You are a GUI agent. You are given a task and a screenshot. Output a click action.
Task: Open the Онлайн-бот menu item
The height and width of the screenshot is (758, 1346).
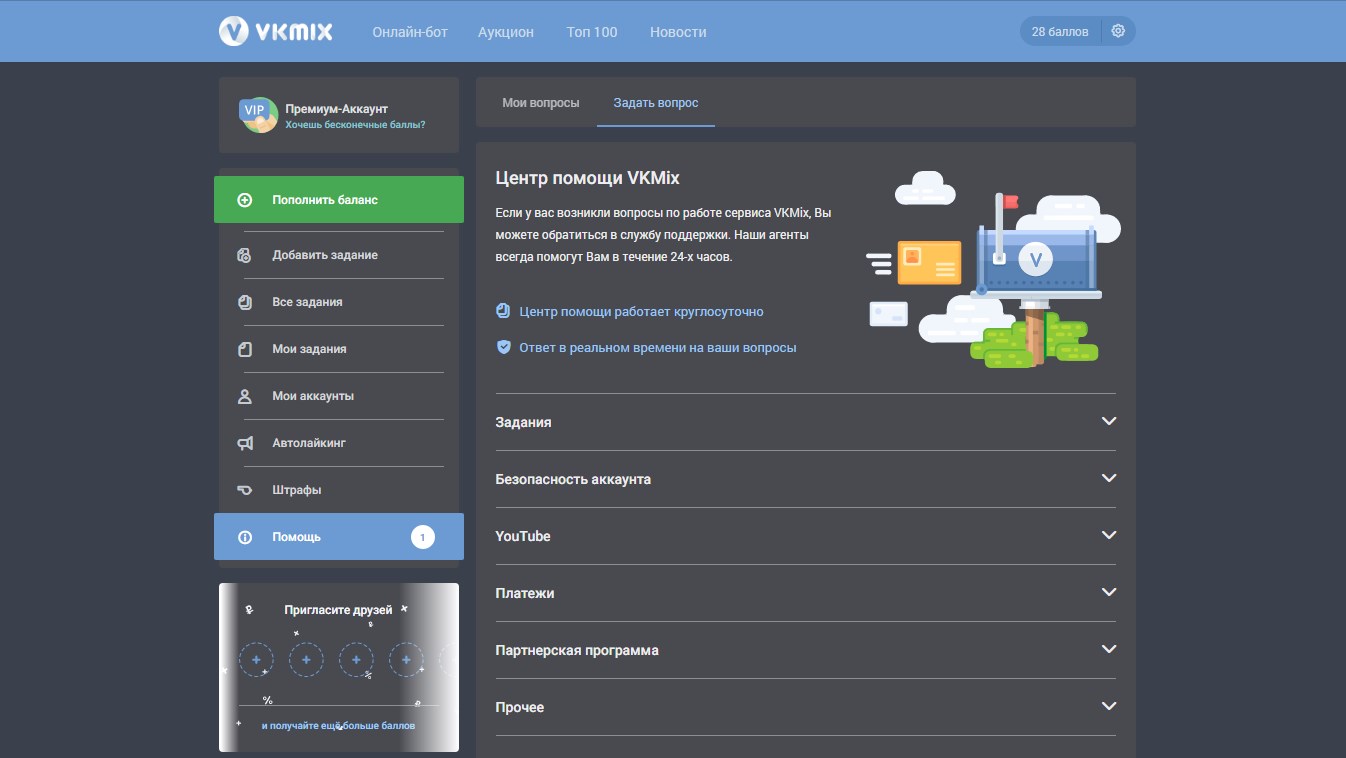point(409,32)
